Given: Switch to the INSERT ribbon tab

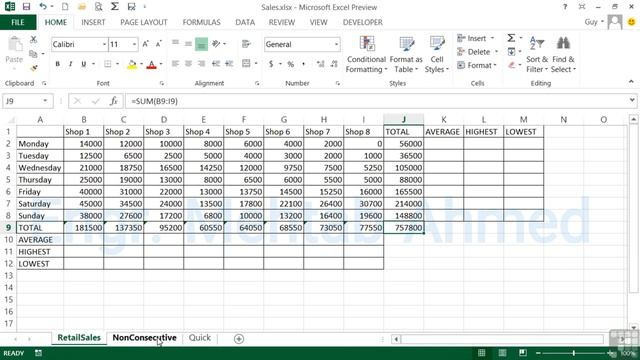Looking at the screenshot, I should [x=93, y=22].
